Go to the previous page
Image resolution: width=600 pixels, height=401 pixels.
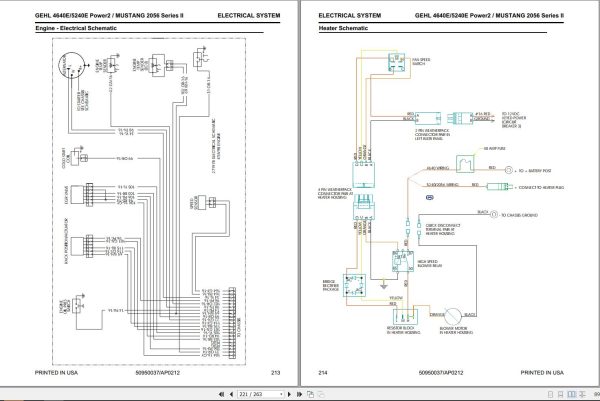pos(231,394)
